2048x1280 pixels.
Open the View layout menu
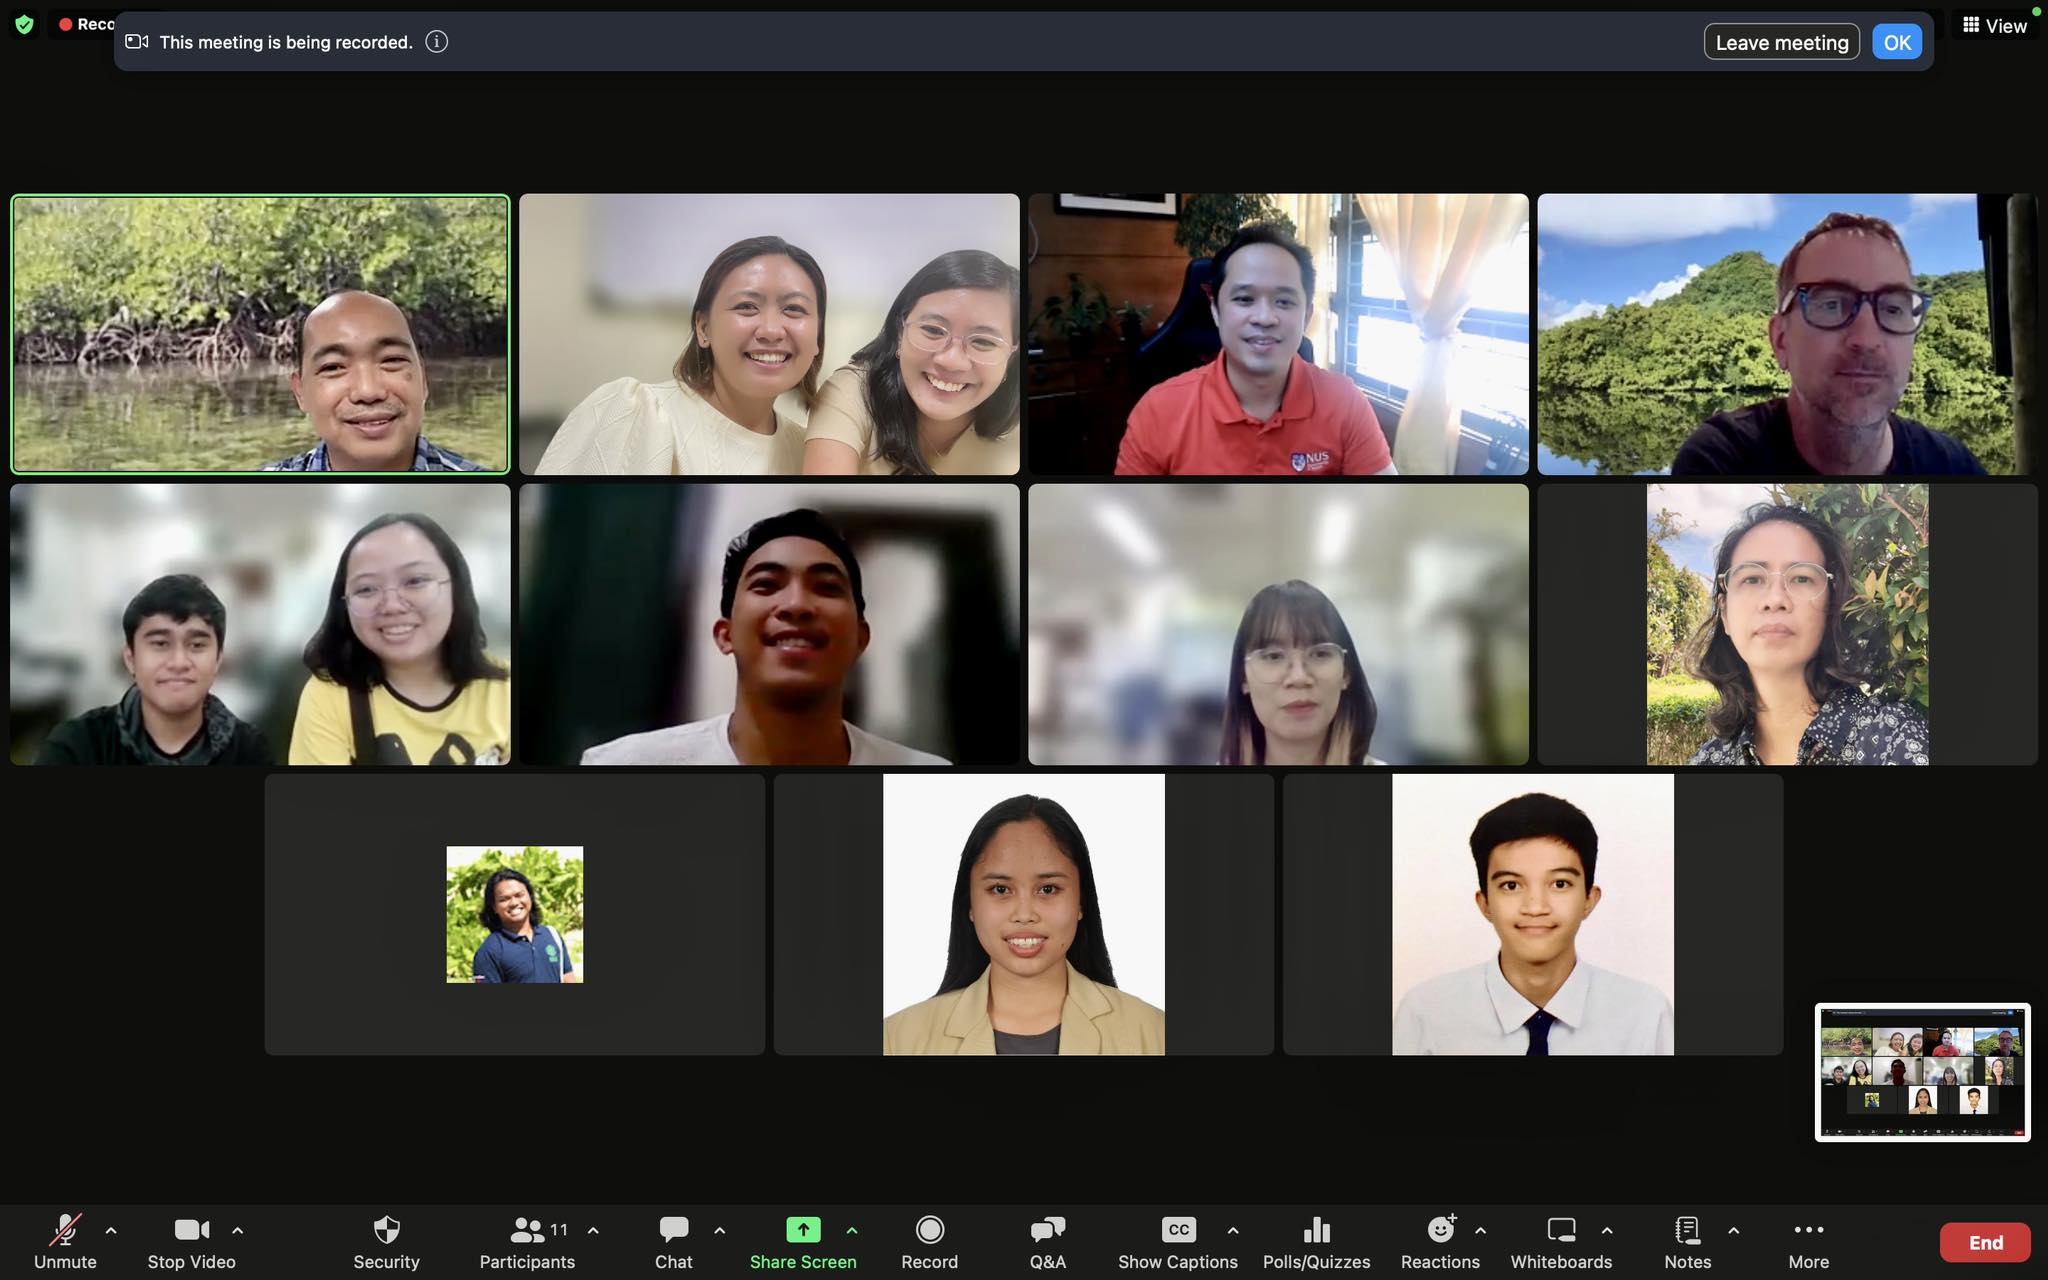pyautogui.click(x=1995, y=26)
